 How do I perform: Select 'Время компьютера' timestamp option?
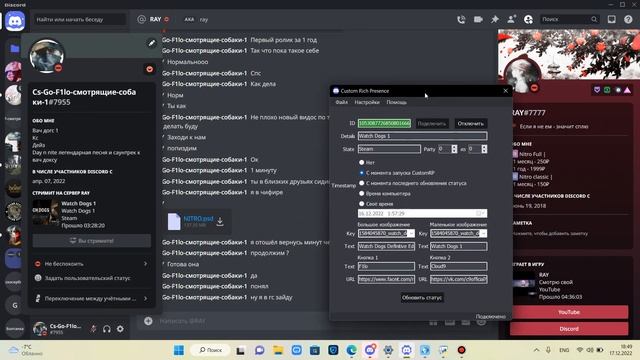[x=361, y=193]
